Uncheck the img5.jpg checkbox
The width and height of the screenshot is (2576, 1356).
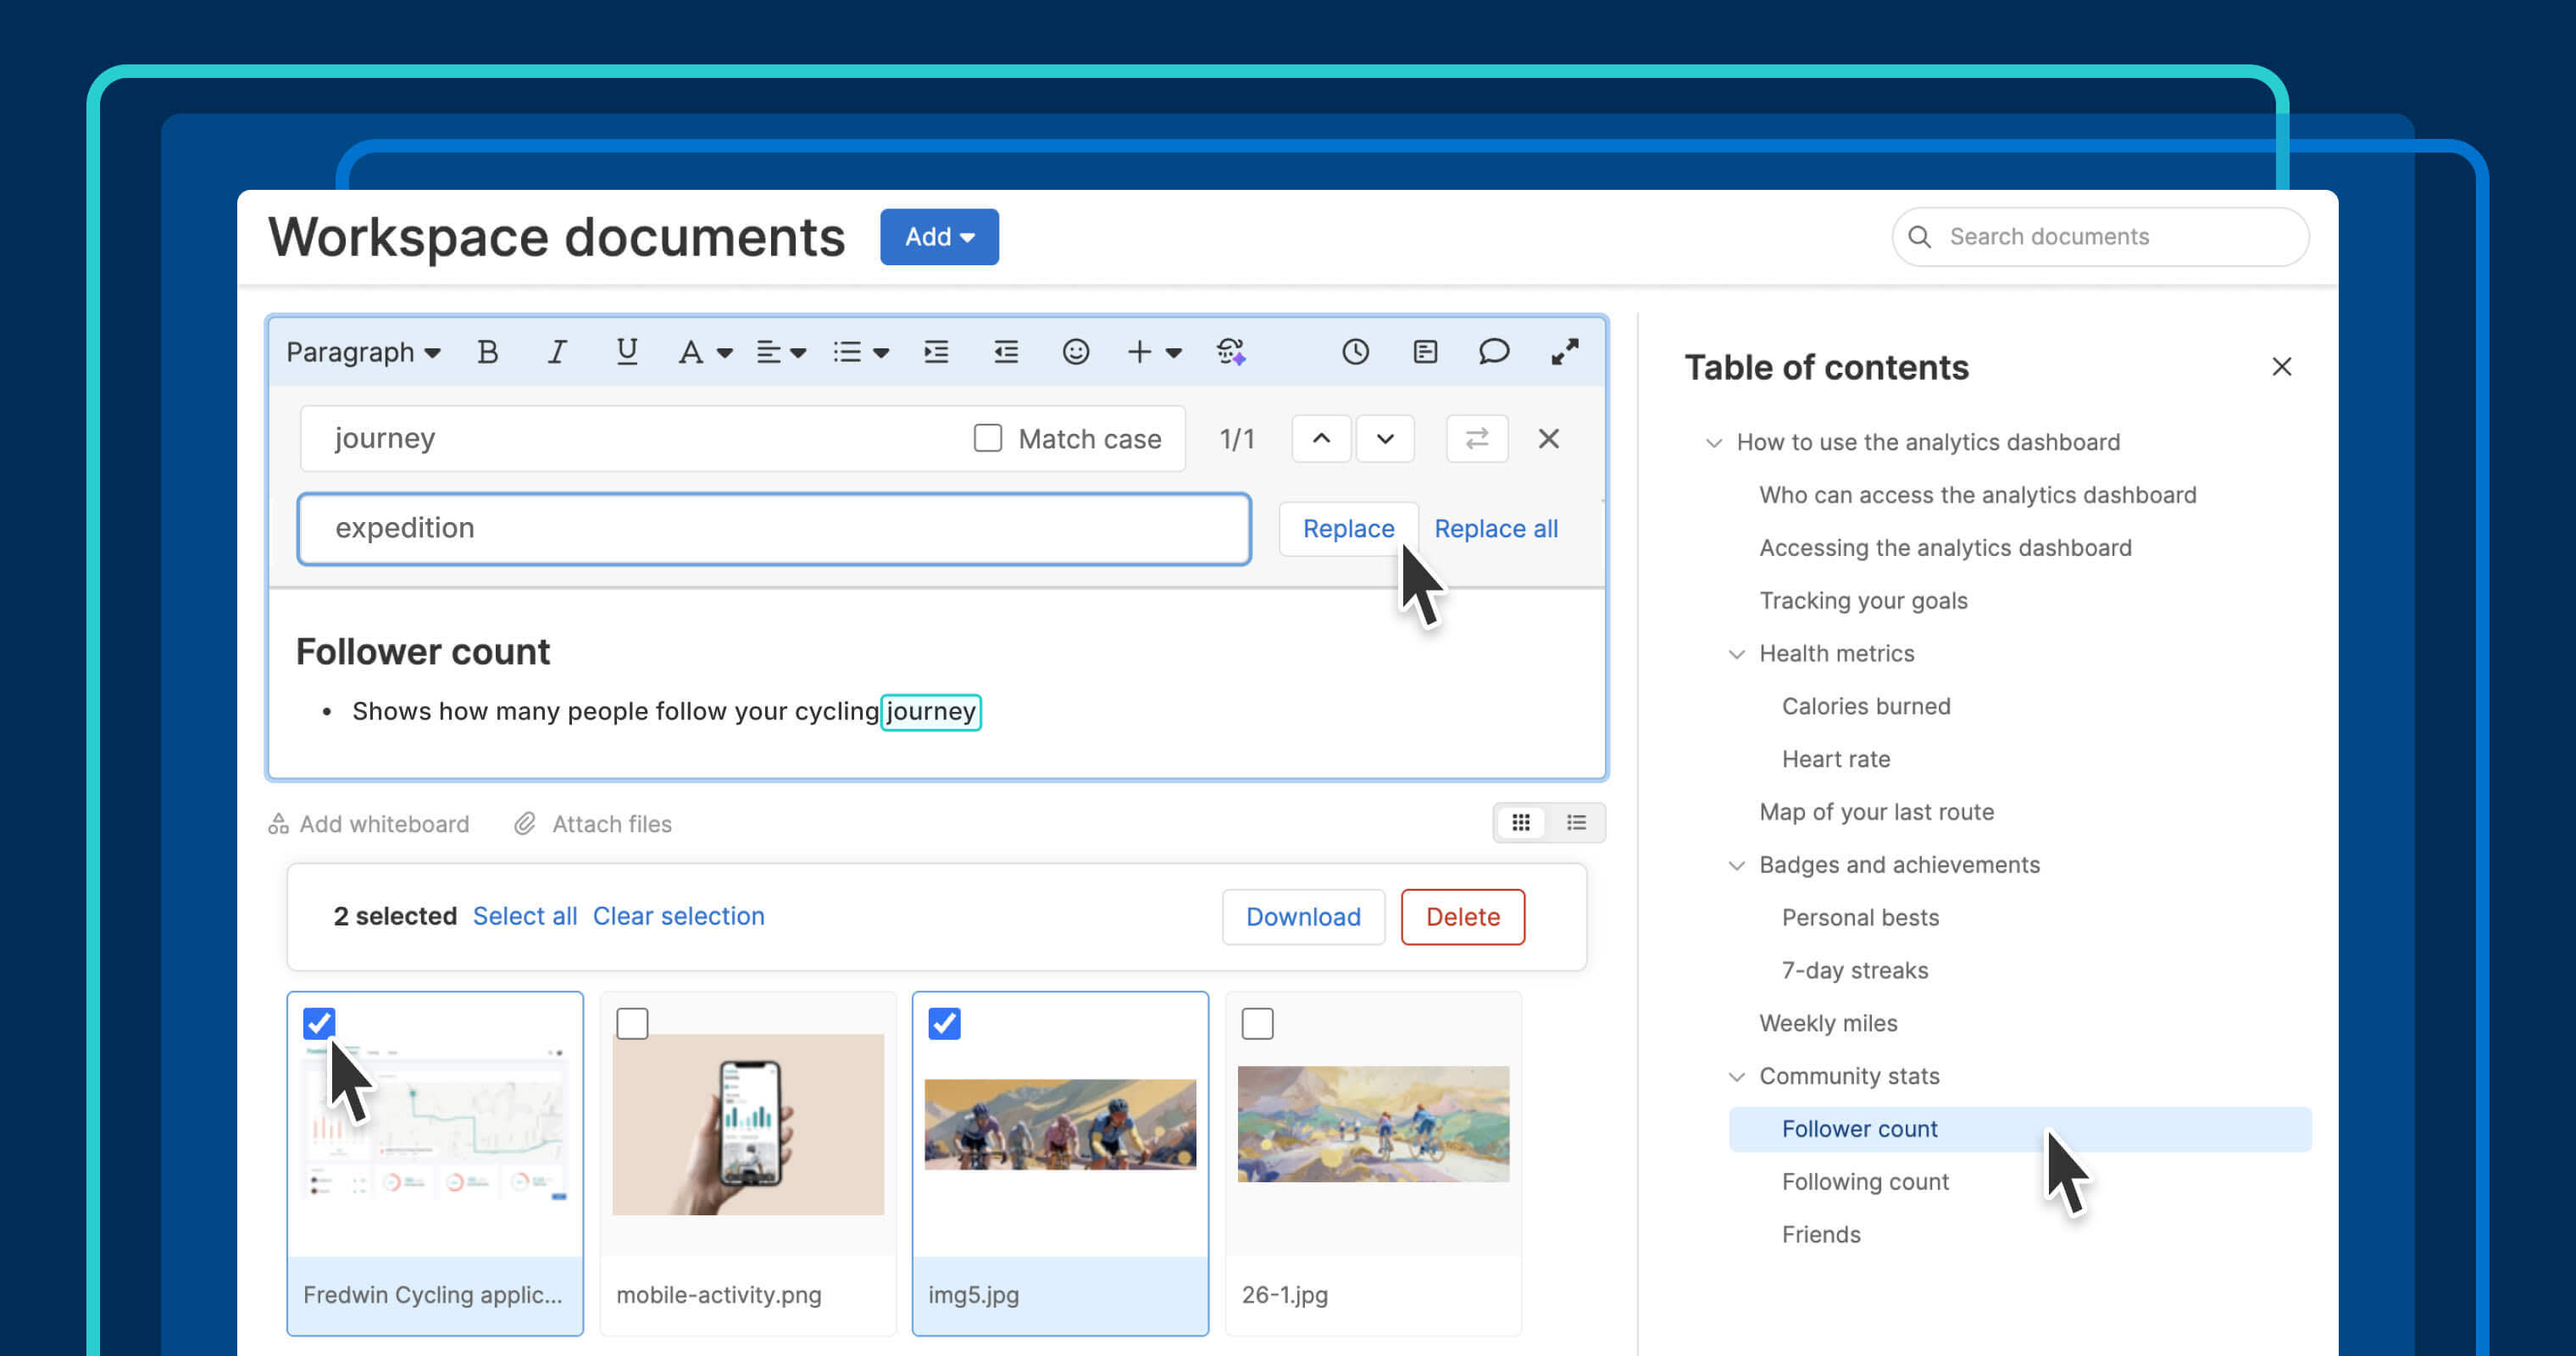944,1023
